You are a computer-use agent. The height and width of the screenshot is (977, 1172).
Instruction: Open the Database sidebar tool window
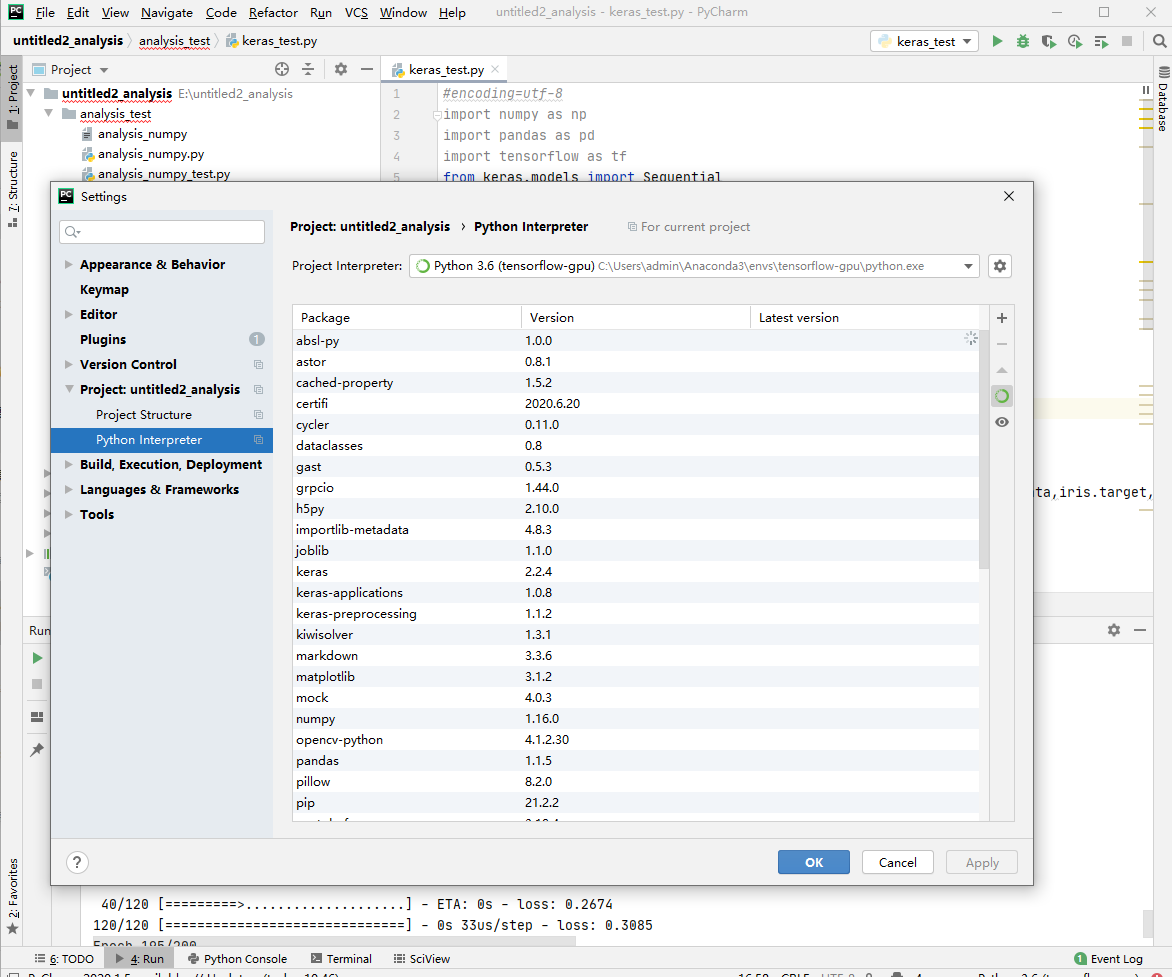[1163, 99]
